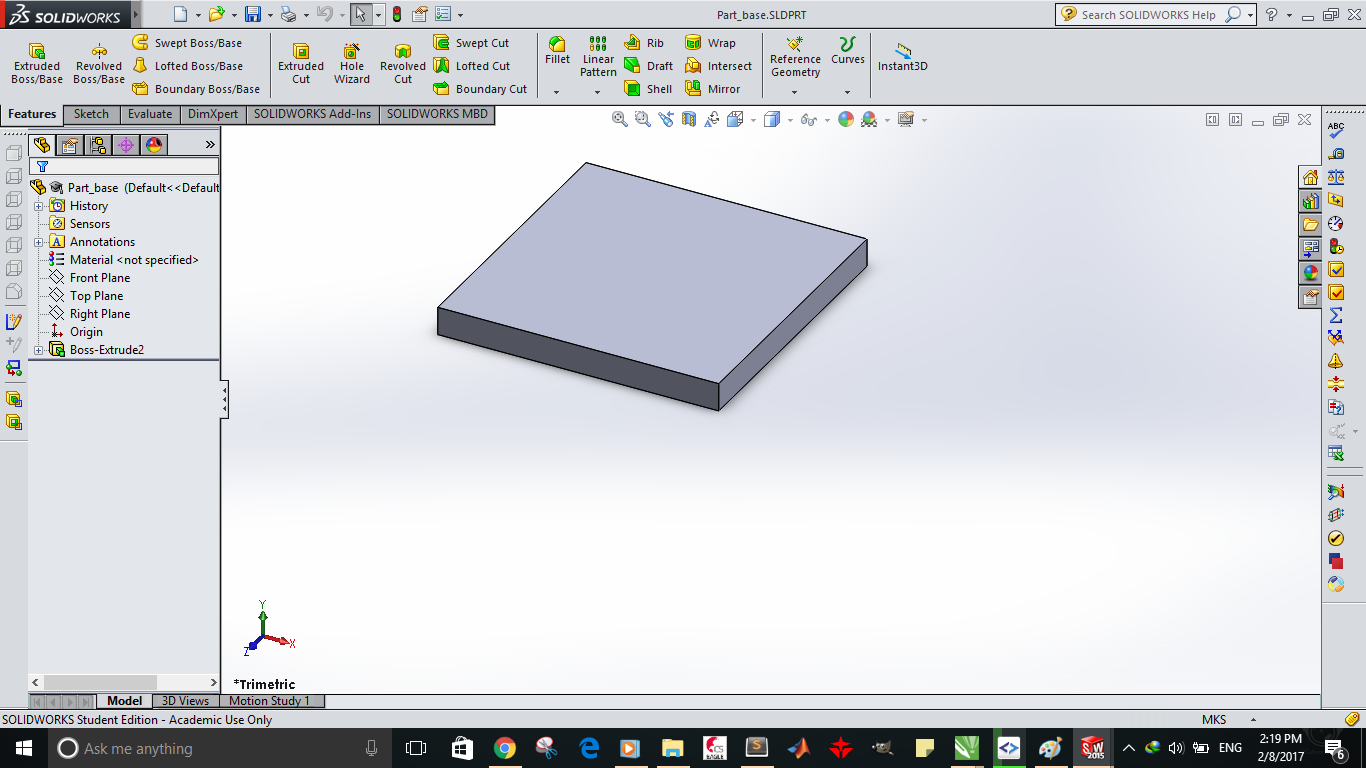Select the Extruded Cut tool
This screenshot has height=768, width=1366.
pyautogui.click(x=301, y=64)
